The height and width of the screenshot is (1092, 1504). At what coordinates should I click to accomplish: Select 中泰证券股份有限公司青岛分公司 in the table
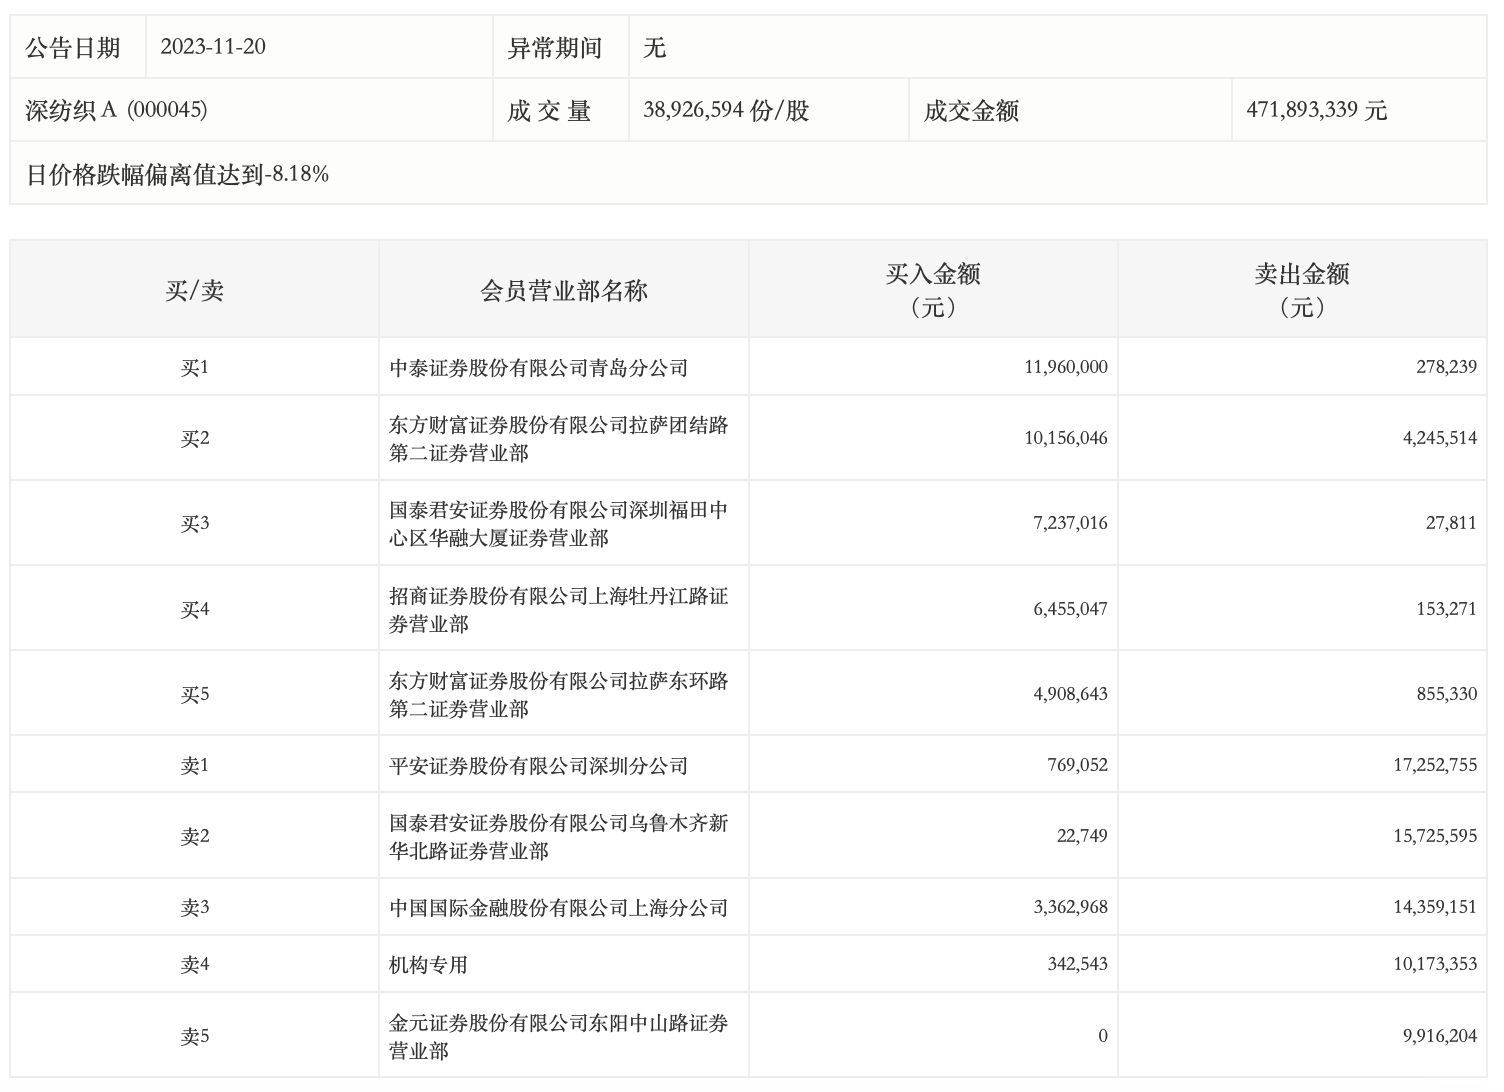pyautogui.click(x=539, y=368)
